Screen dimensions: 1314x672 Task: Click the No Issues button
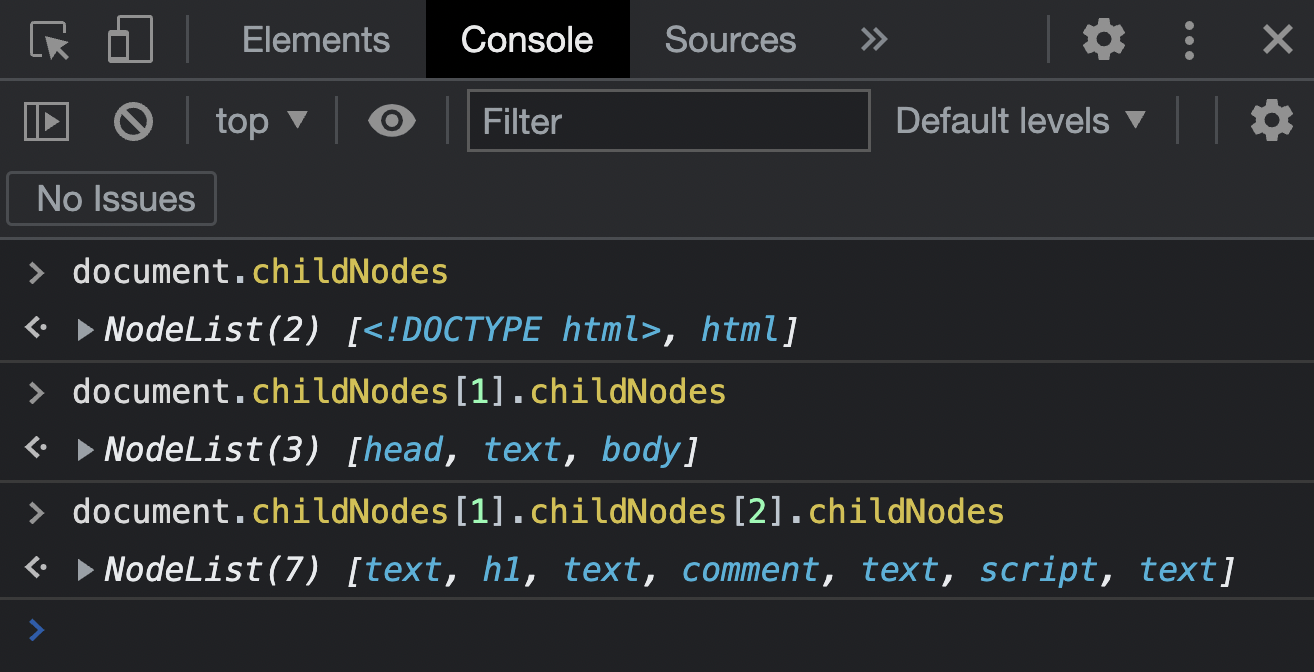click(112, 199)
